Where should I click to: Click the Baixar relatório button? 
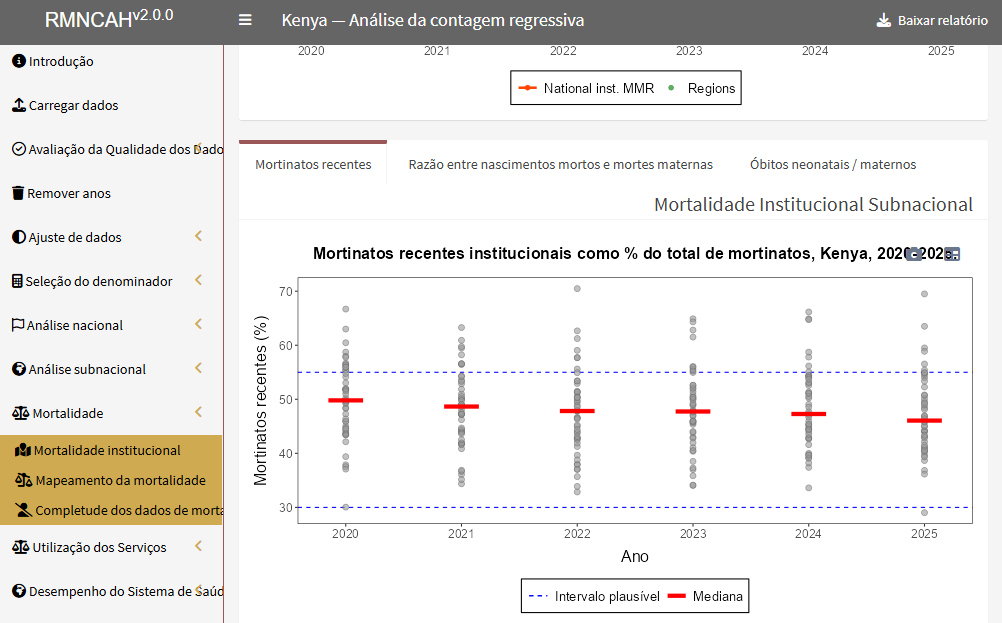point(932,20)
